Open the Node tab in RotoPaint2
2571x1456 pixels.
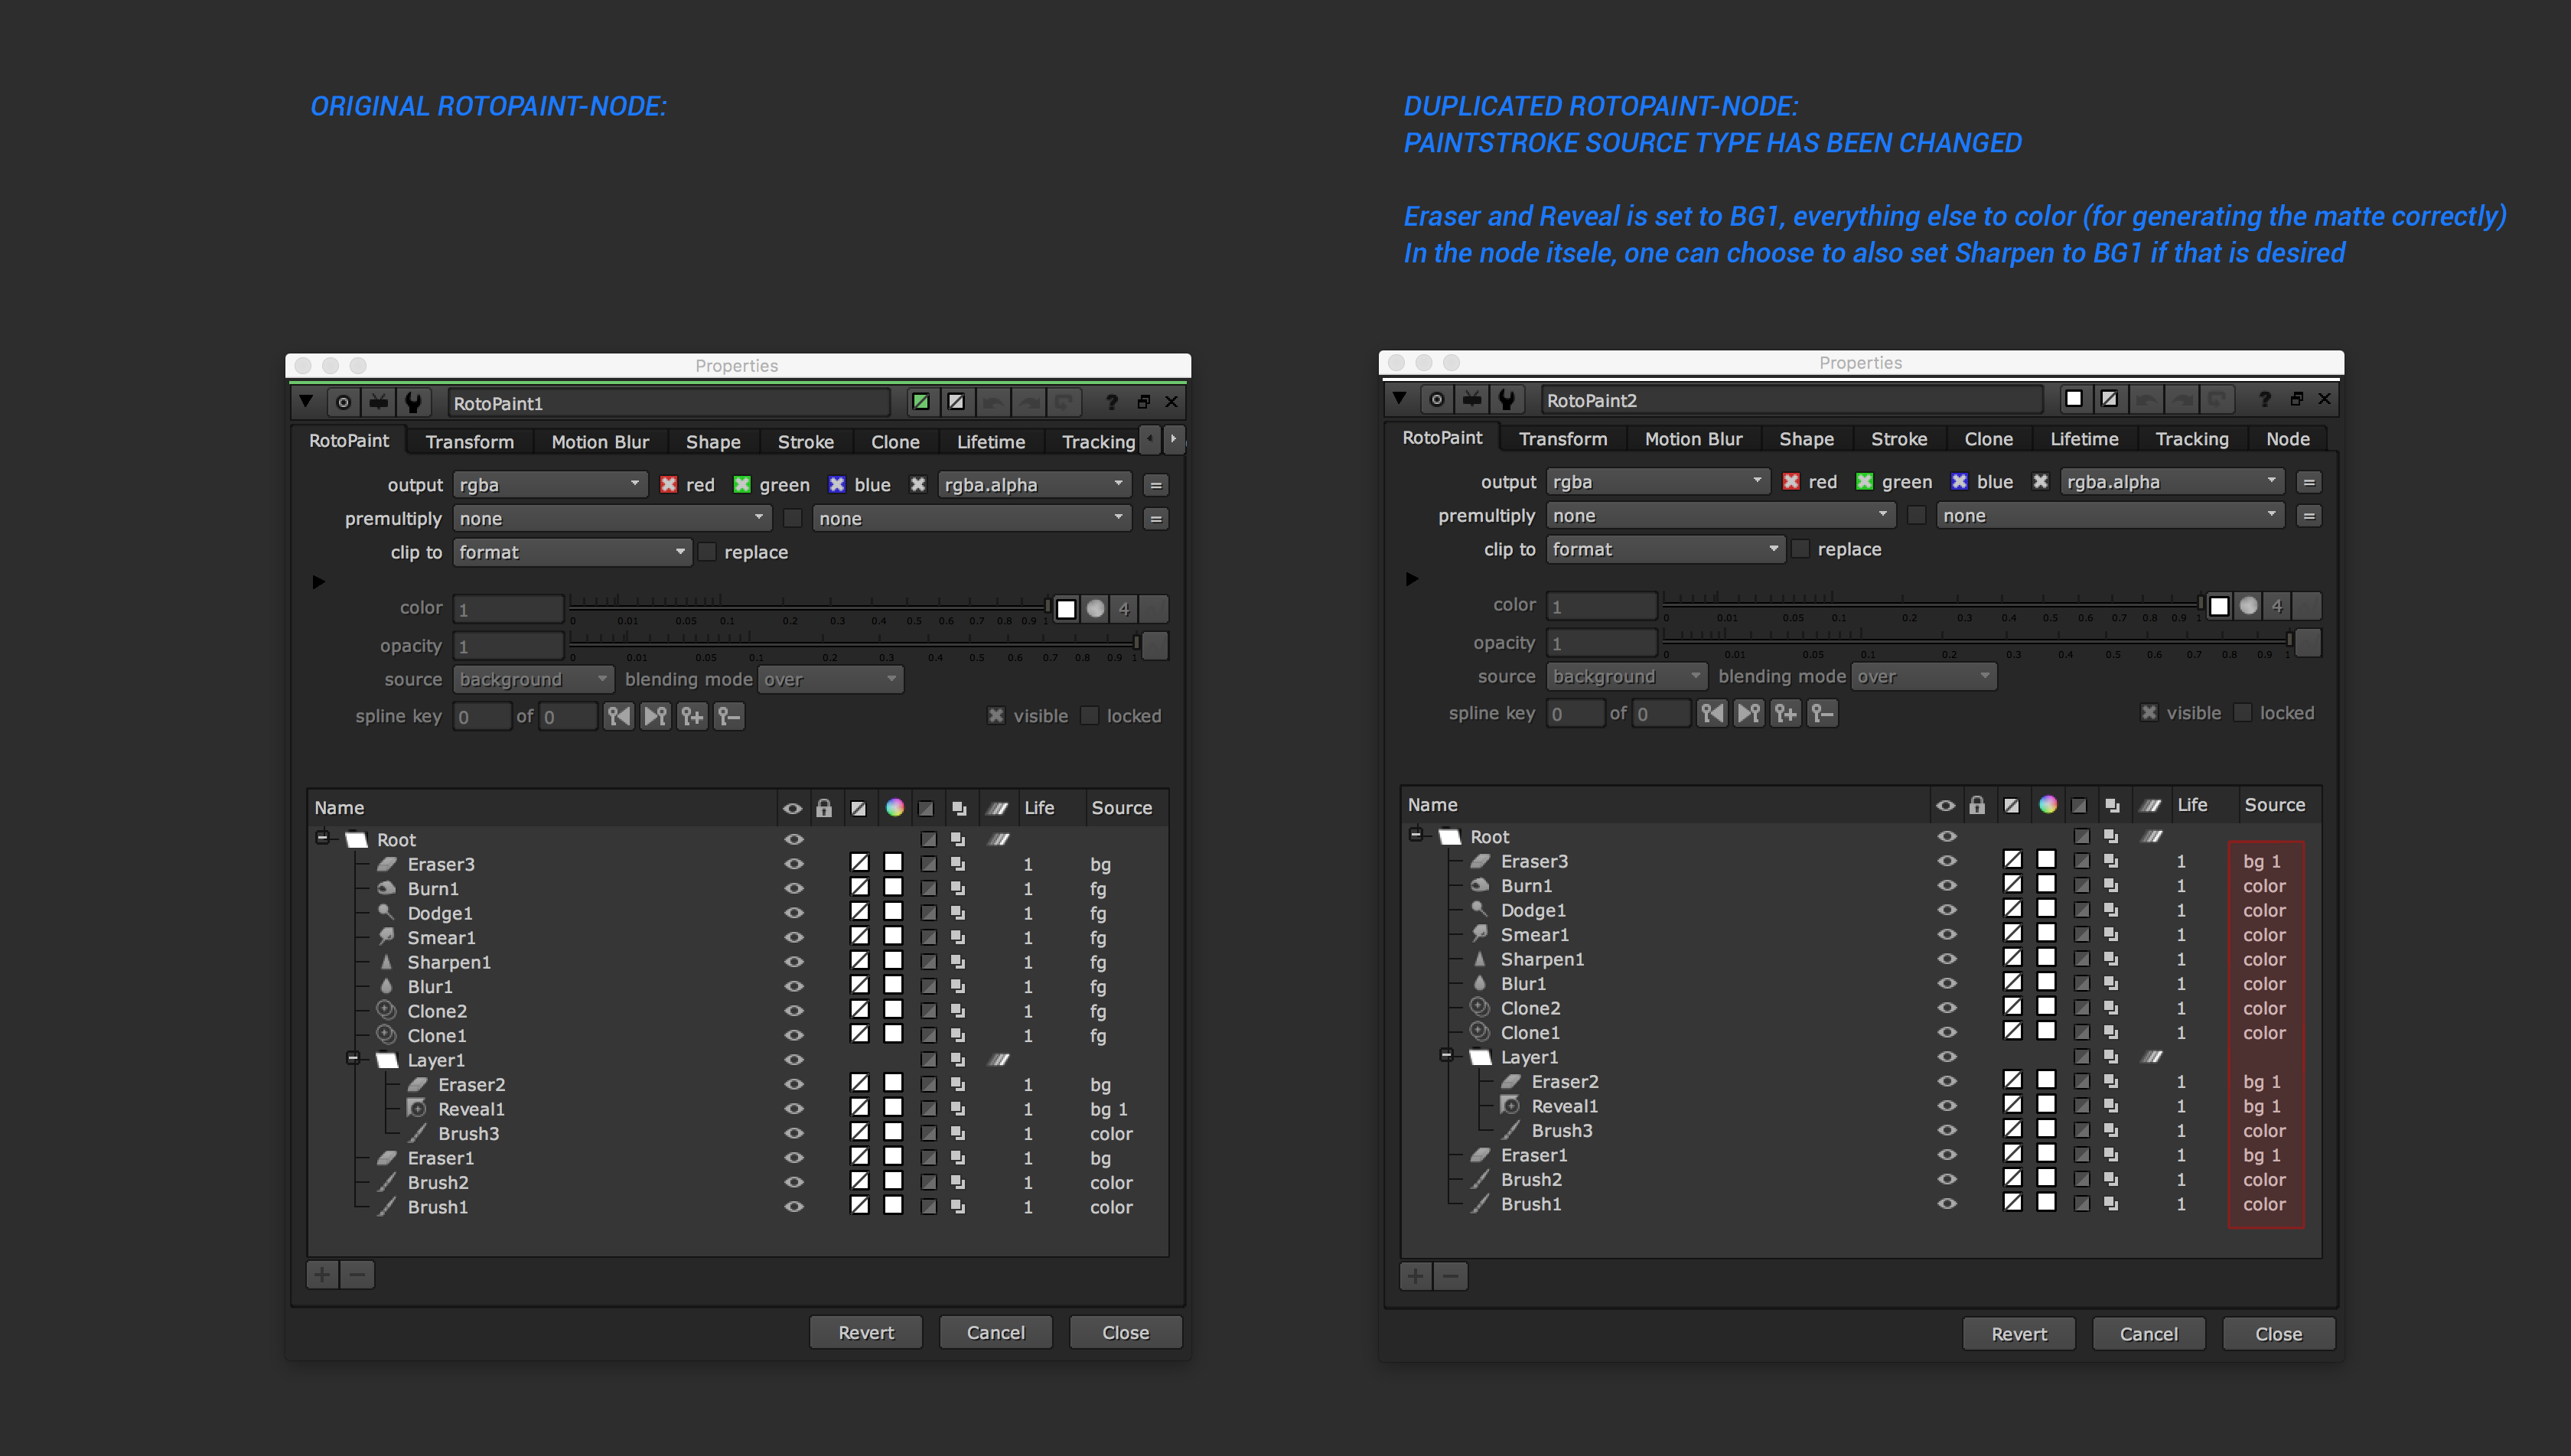click(x=2287, y=438)
